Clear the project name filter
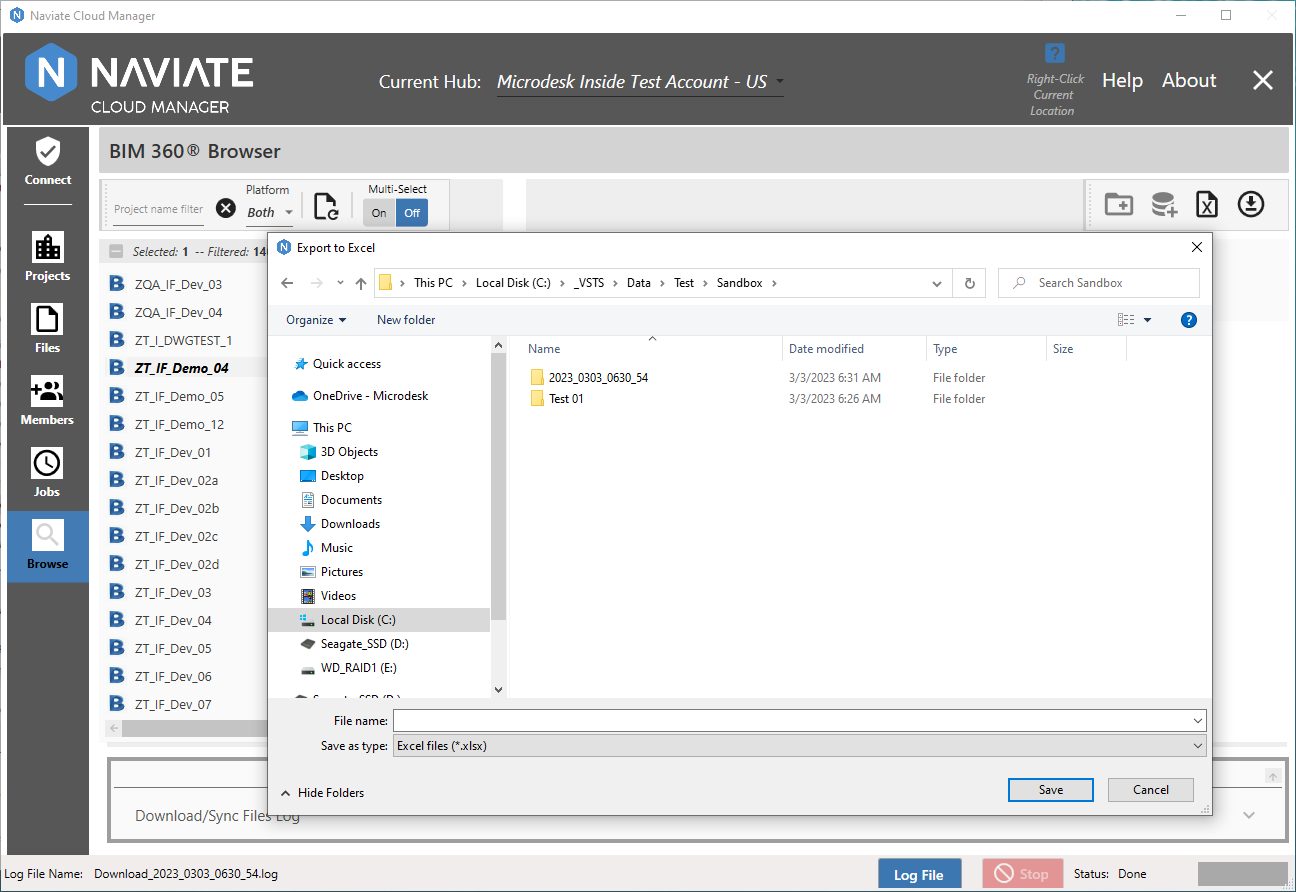 [x=226, y=208]
